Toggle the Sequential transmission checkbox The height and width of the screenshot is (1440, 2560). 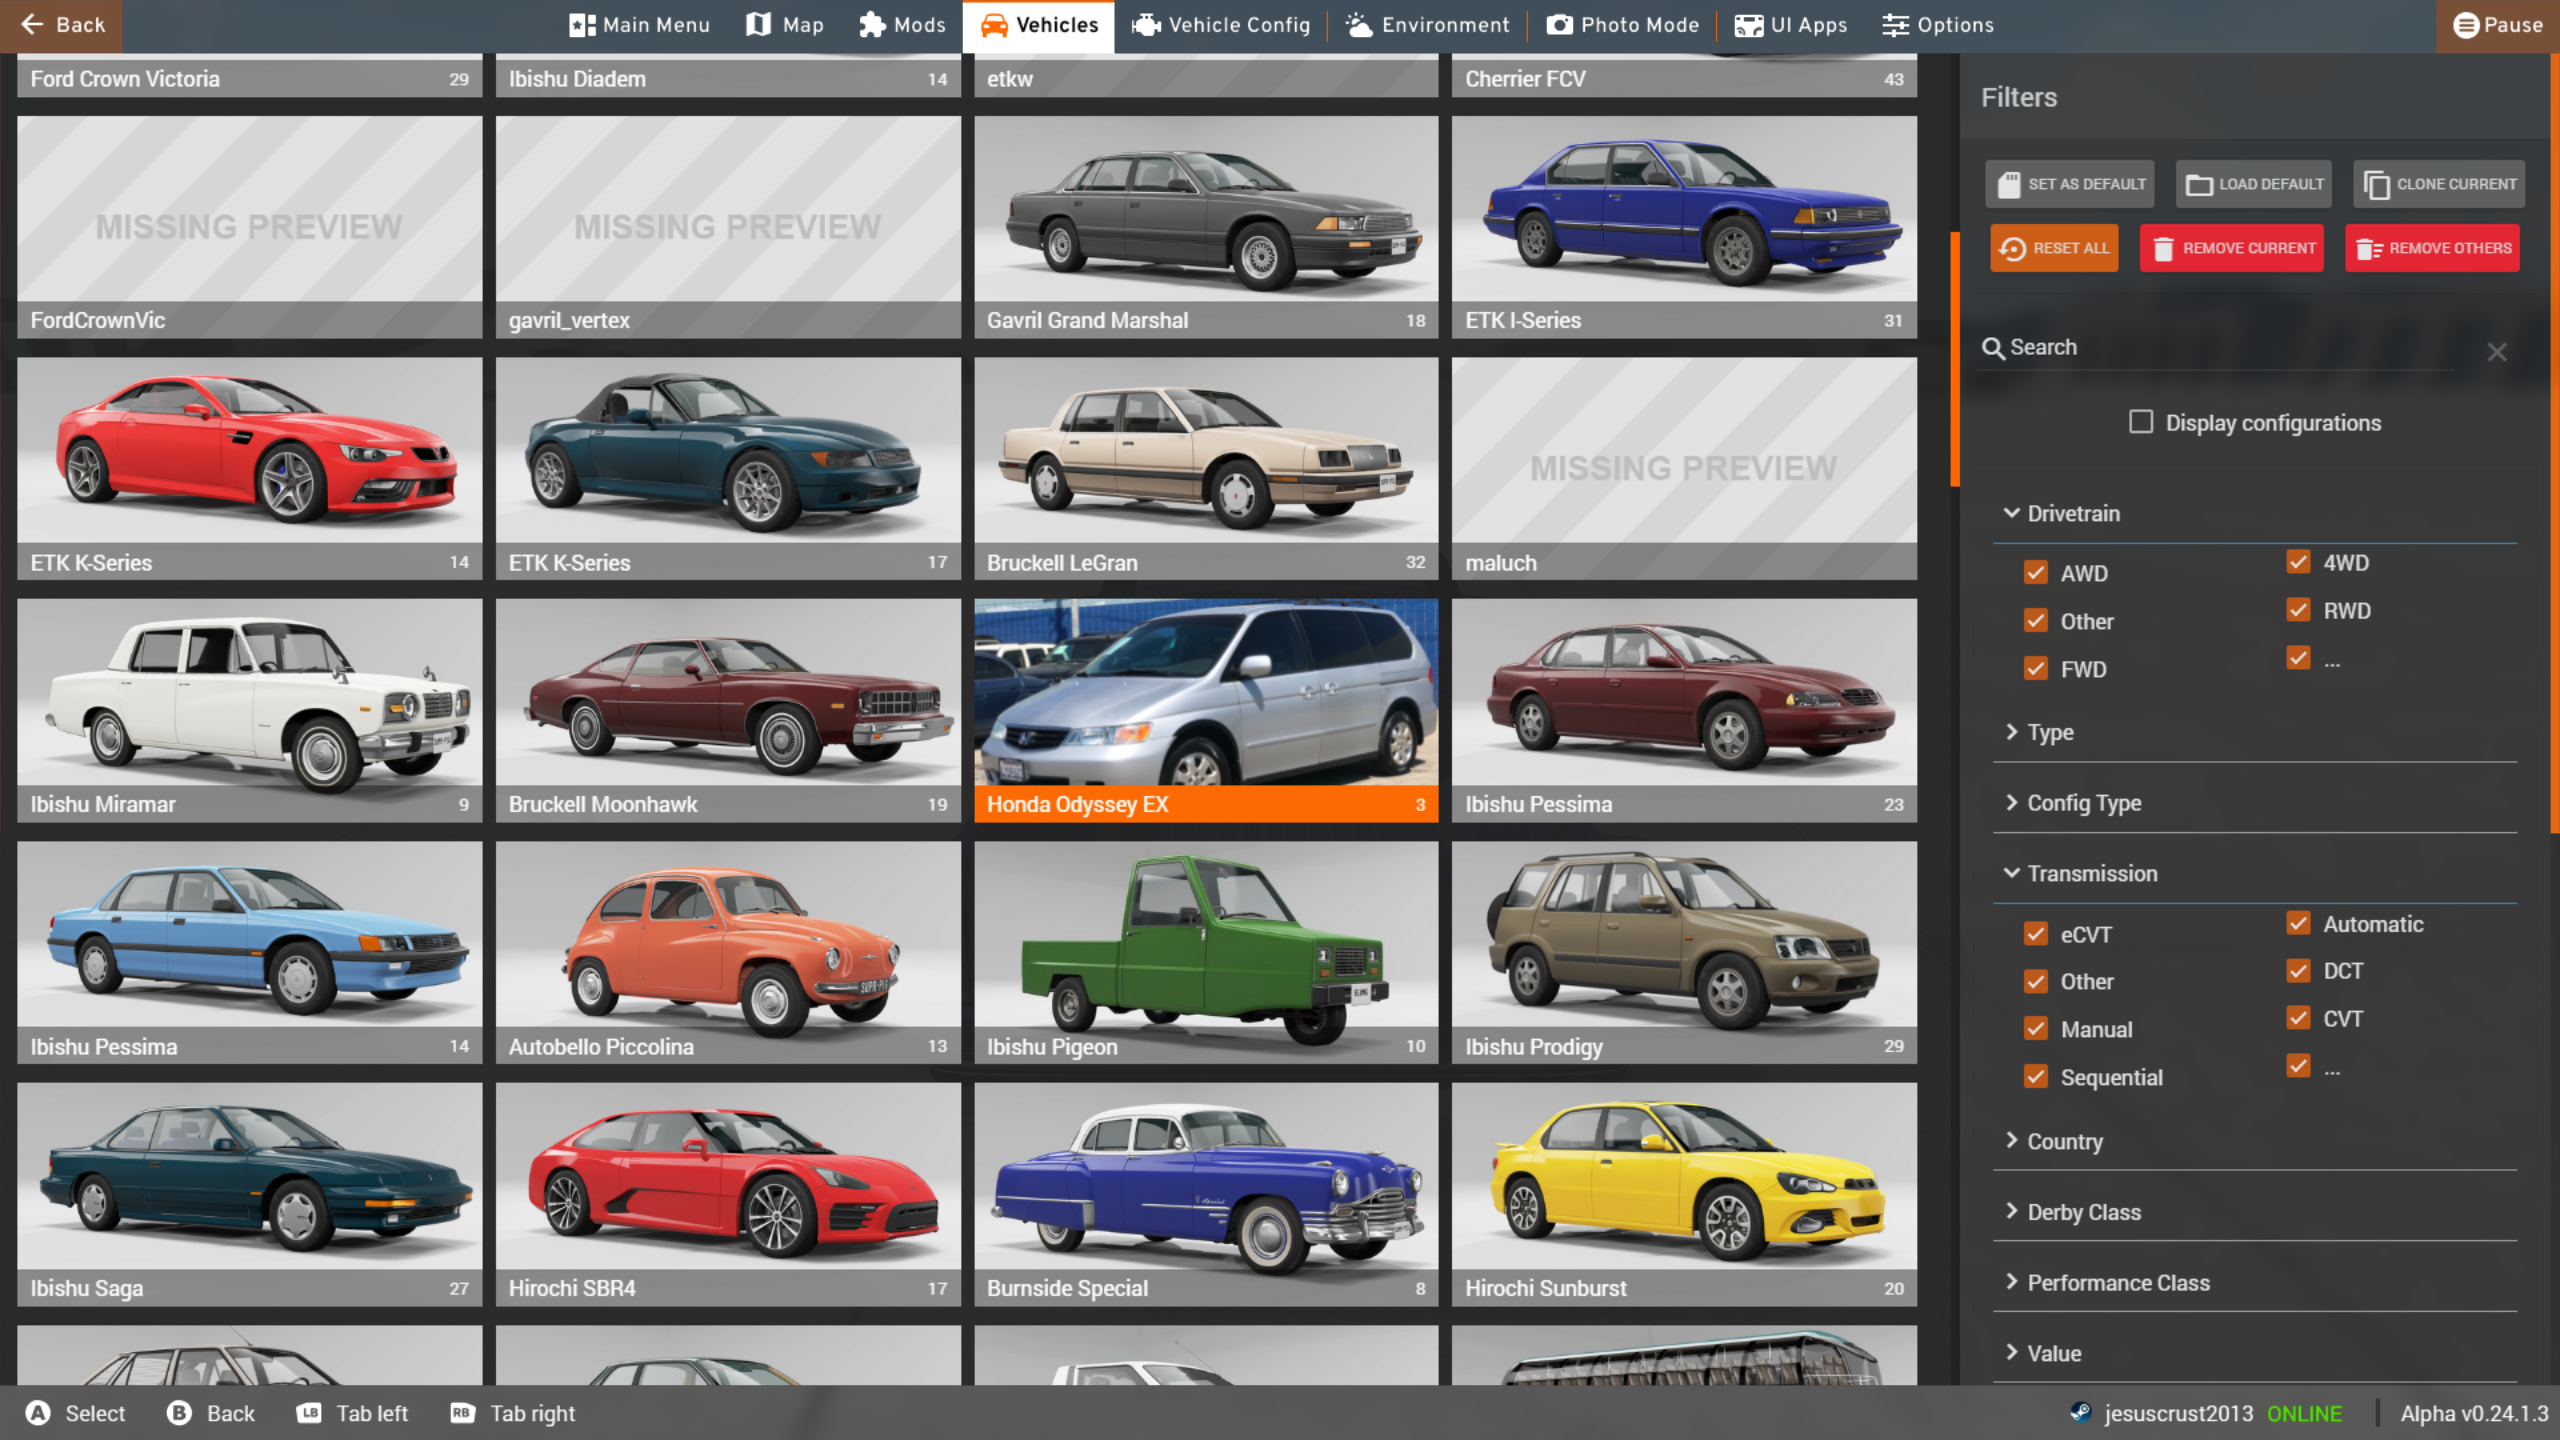2036,1077
